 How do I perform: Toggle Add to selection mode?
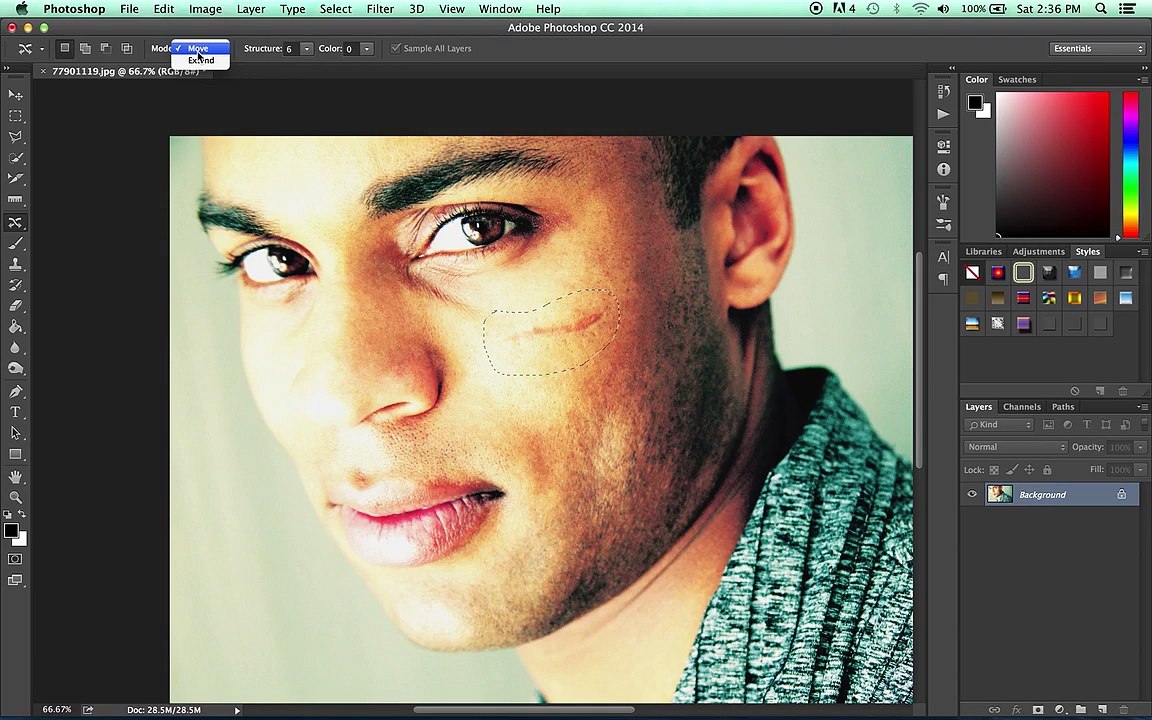[x=85, y=48]
